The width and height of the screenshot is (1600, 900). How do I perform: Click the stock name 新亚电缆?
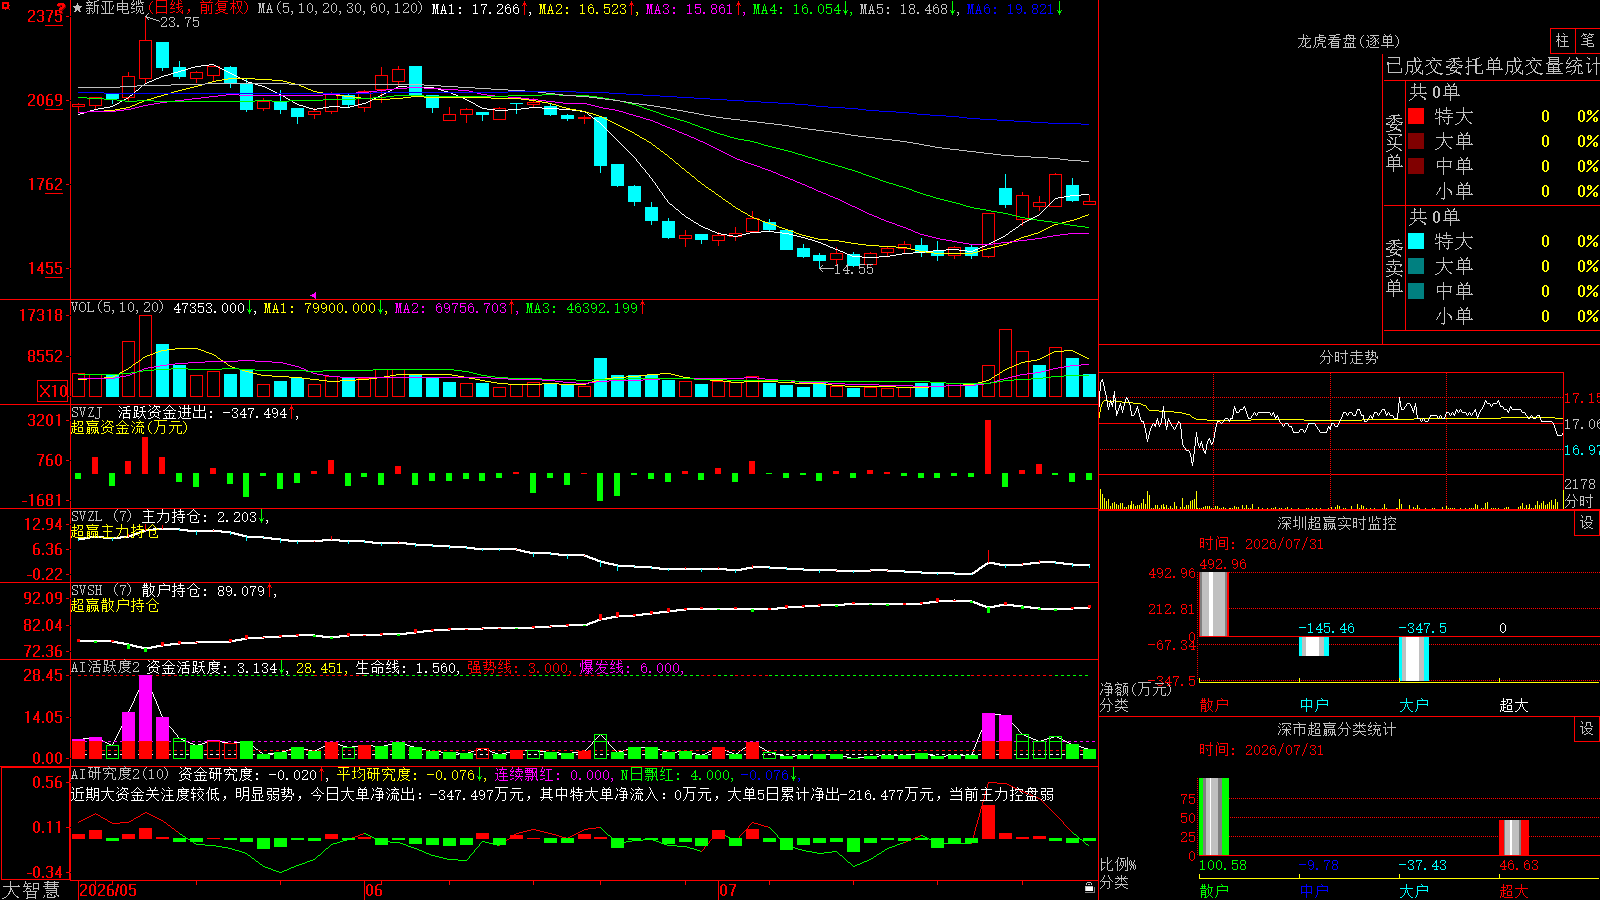pos(115,8)
